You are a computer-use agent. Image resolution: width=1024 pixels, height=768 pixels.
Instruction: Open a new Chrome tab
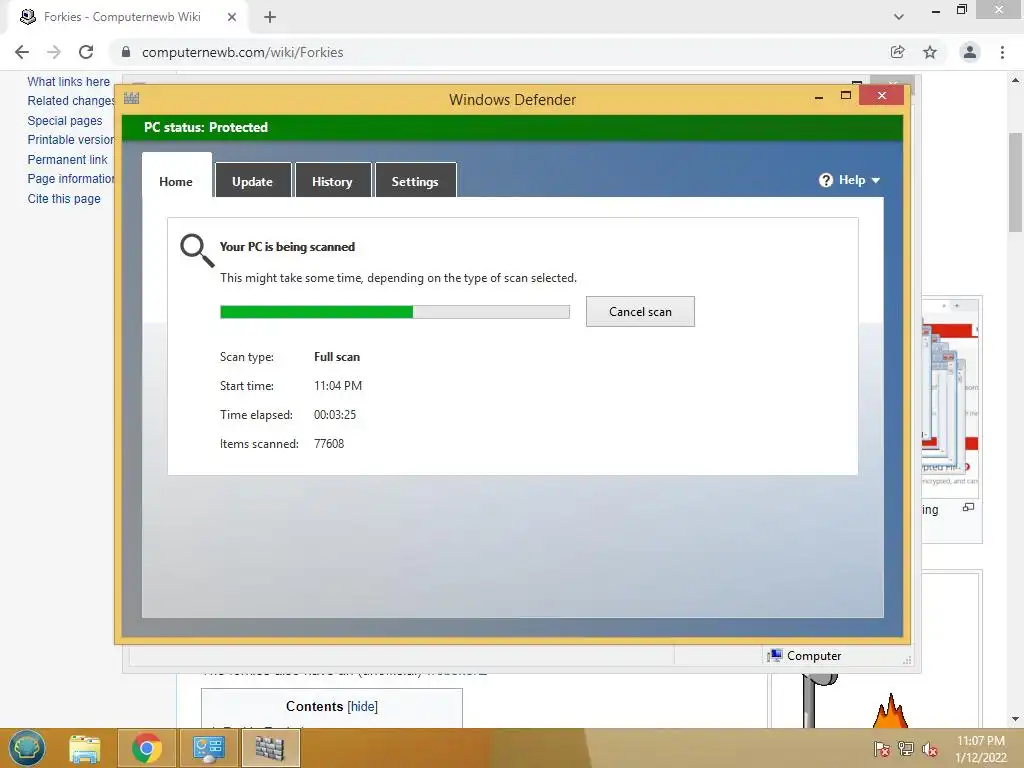pyautogui.click(x=270, y=17)
